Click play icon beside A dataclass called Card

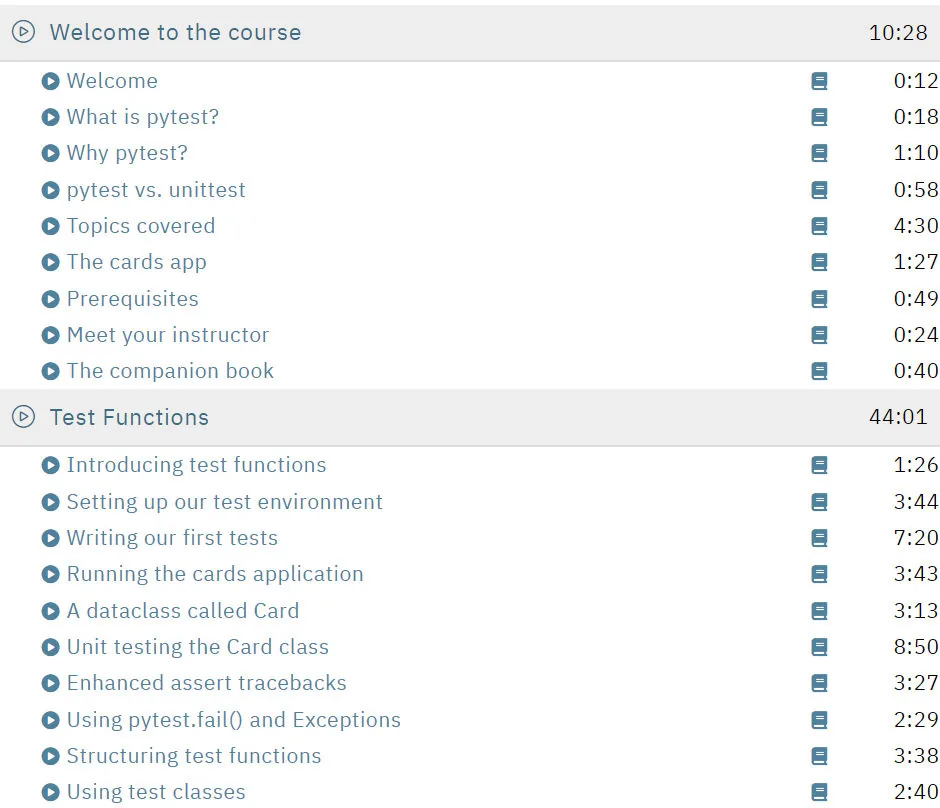[50, 611]
